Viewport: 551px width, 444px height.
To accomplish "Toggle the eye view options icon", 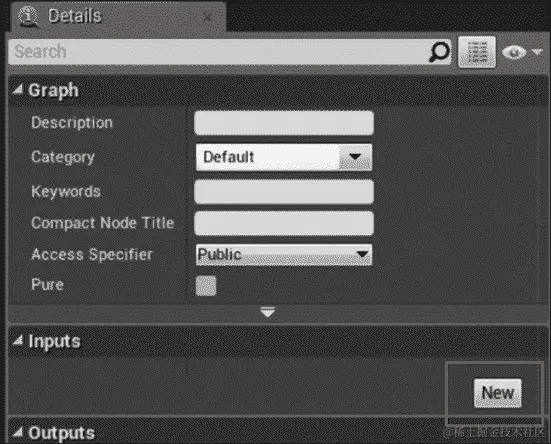I will [514, 52].
